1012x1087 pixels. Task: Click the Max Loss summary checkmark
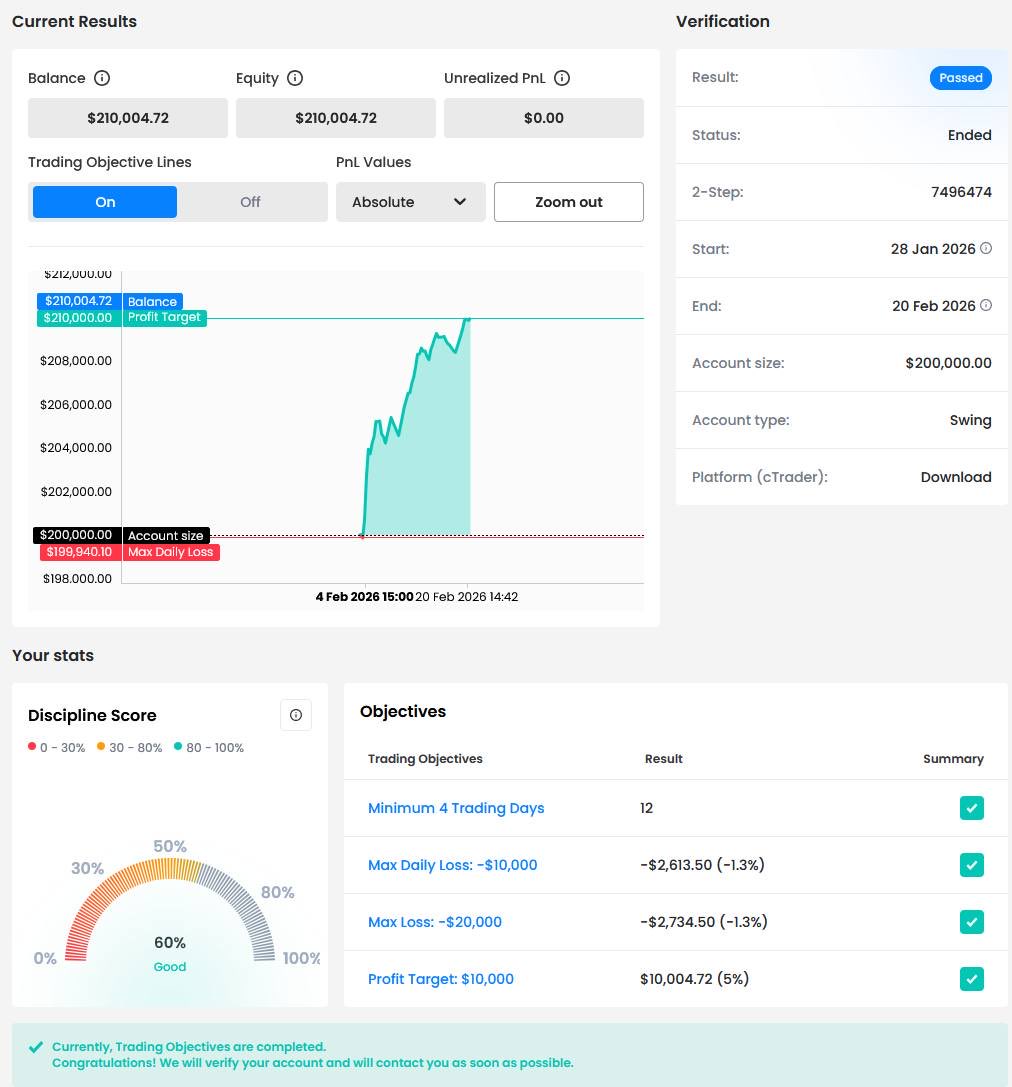tap(972, 921)
